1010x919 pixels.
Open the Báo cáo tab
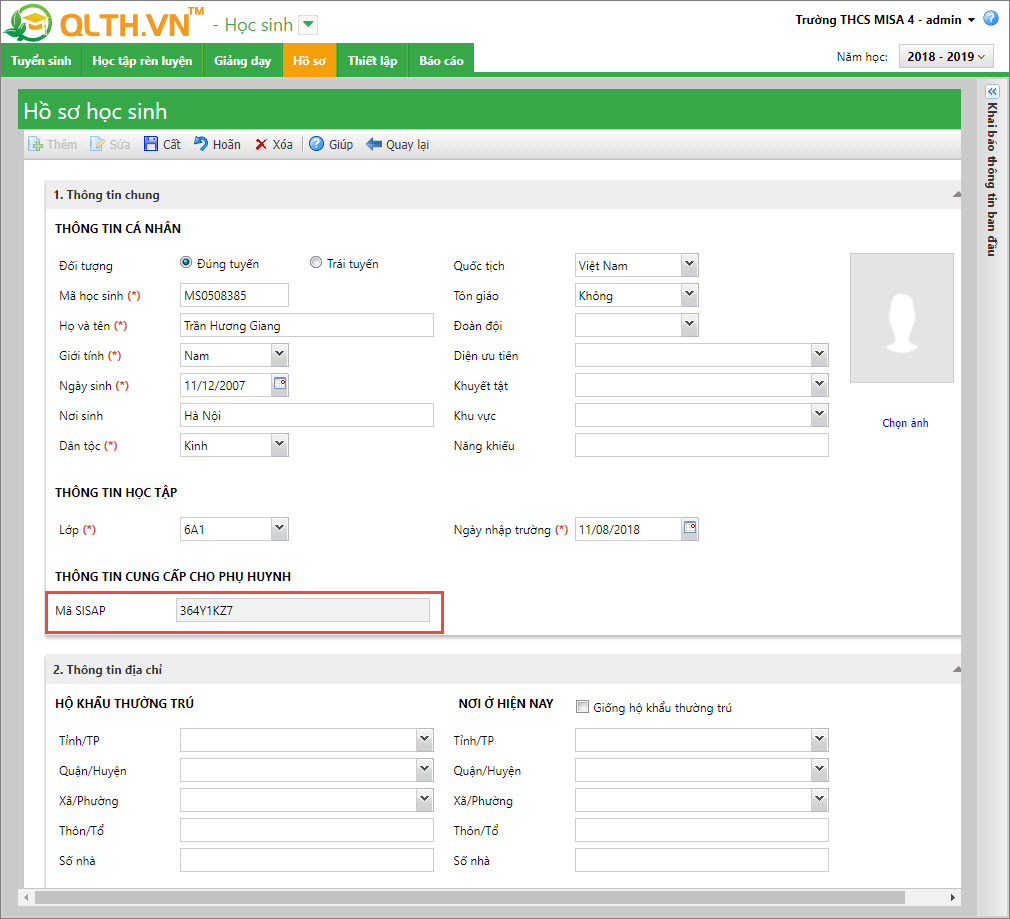click(x=441, y=61)
